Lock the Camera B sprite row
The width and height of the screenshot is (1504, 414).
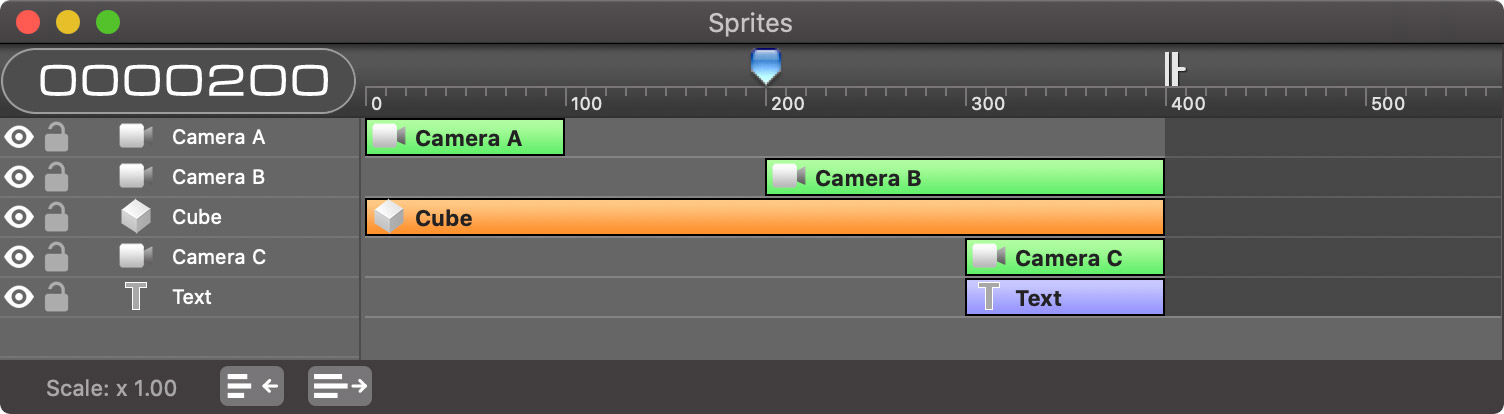pos(57,176)
